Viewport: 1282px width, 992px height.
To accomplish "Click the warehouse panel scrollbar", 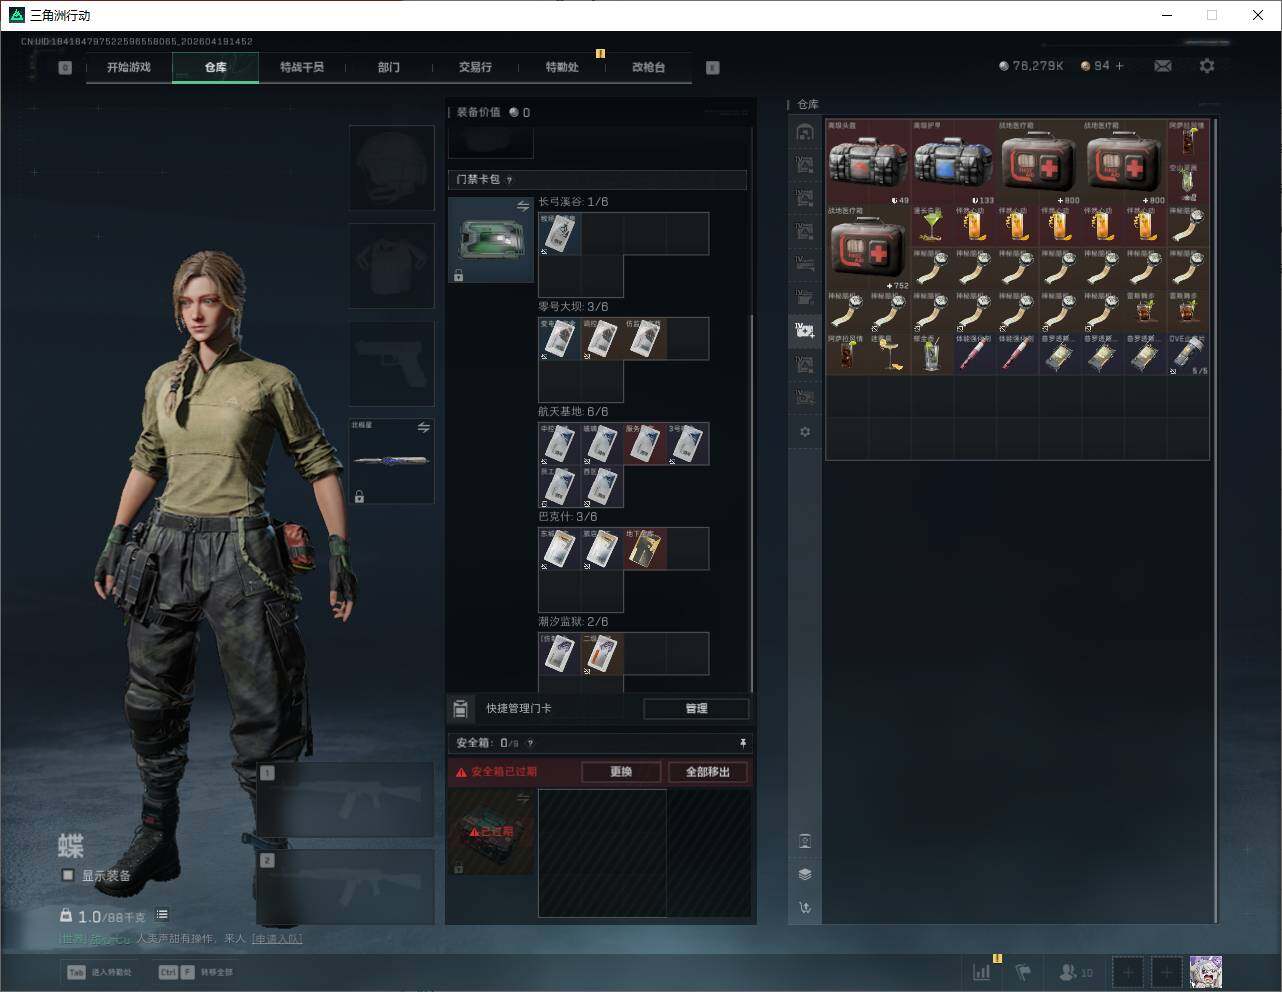I will (x=1217, y=520).
